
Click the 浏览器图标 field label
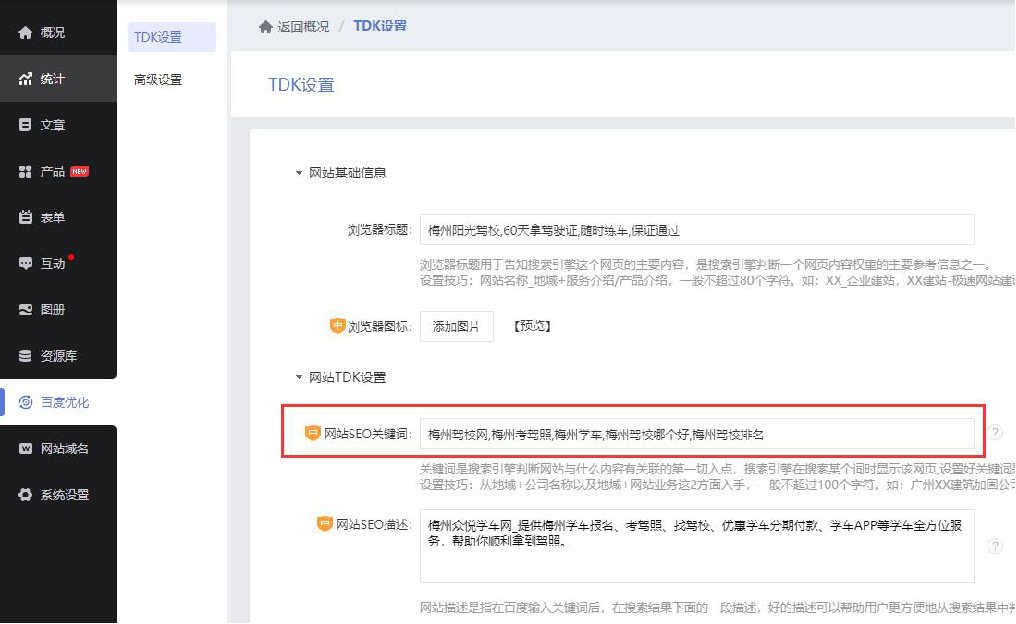click(379, 327)
